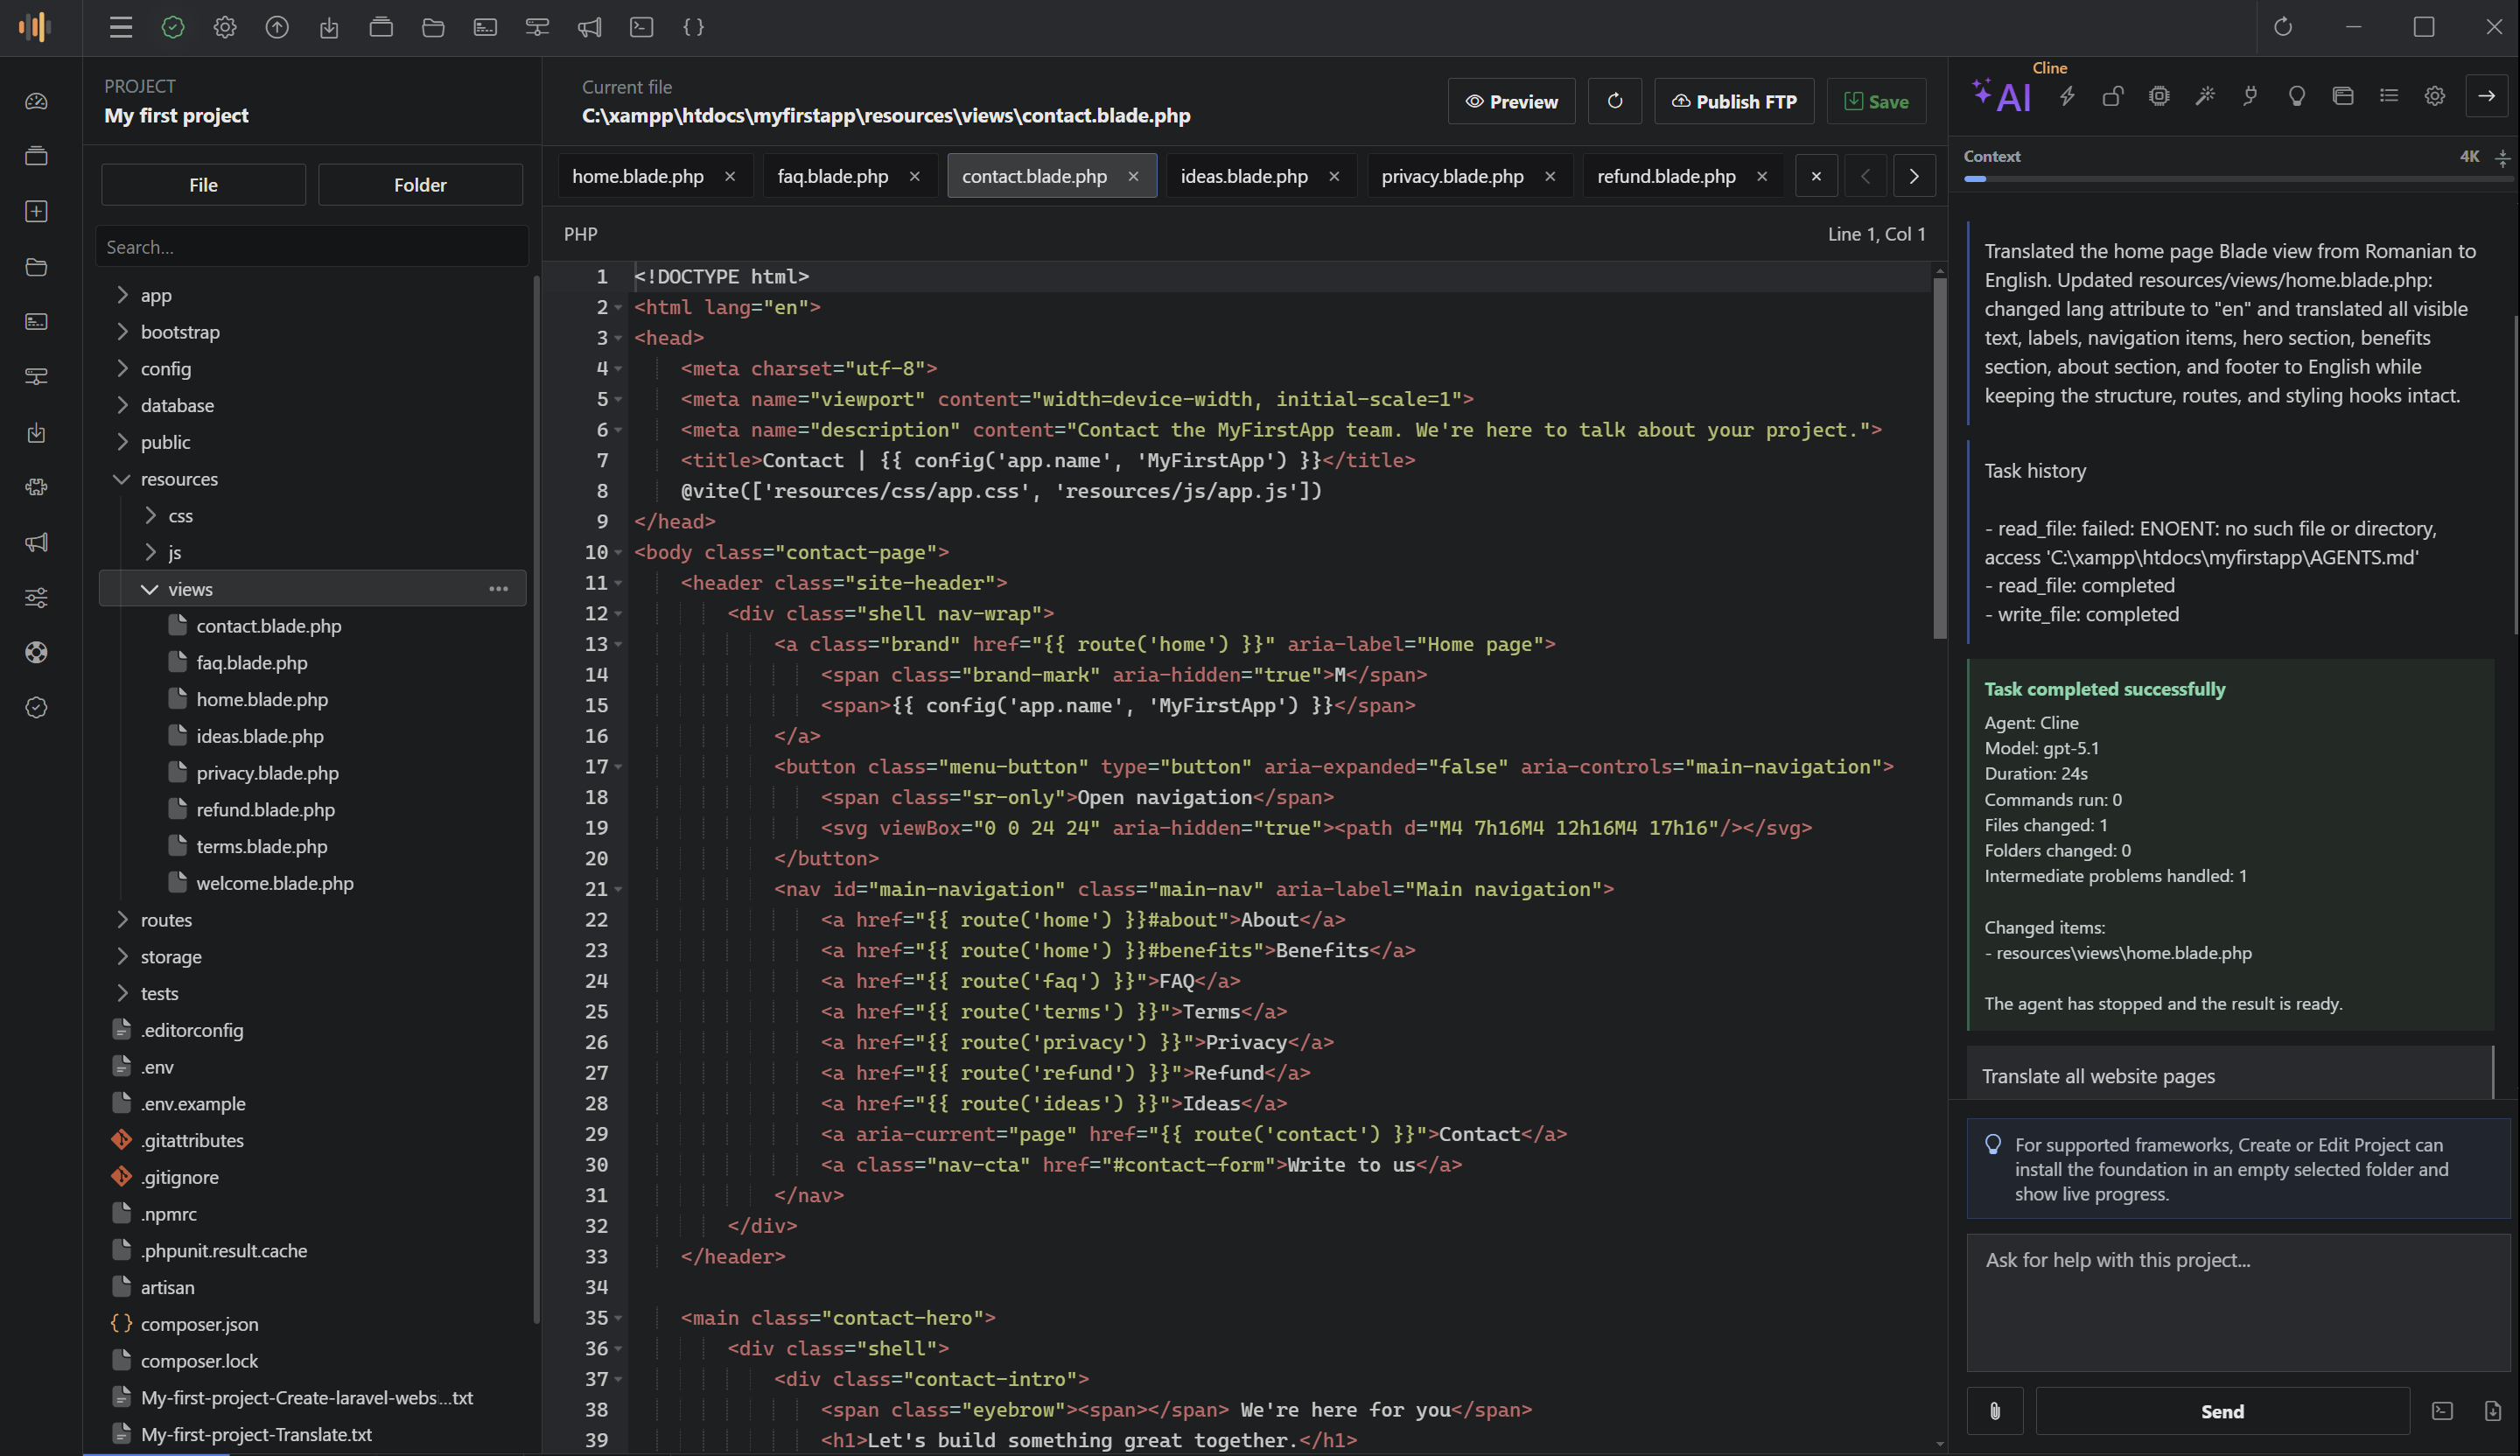The image size is (2520, 1456).
Task: Open the terminal icon in top toolbar
Action: tap(641, 27)
